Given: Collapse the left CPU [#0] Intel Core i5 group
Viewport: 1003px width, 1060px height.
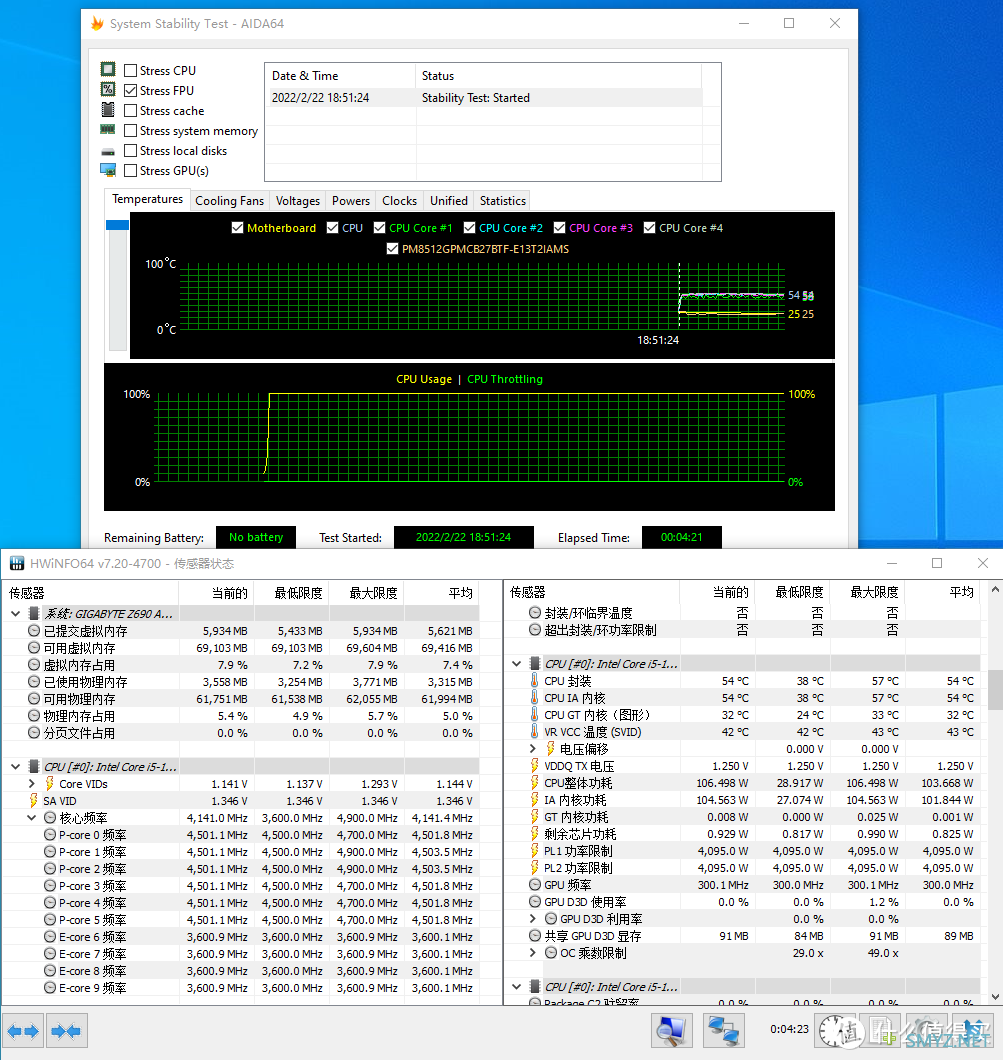Looking at the screenshot, I should (x=16, y=767).
